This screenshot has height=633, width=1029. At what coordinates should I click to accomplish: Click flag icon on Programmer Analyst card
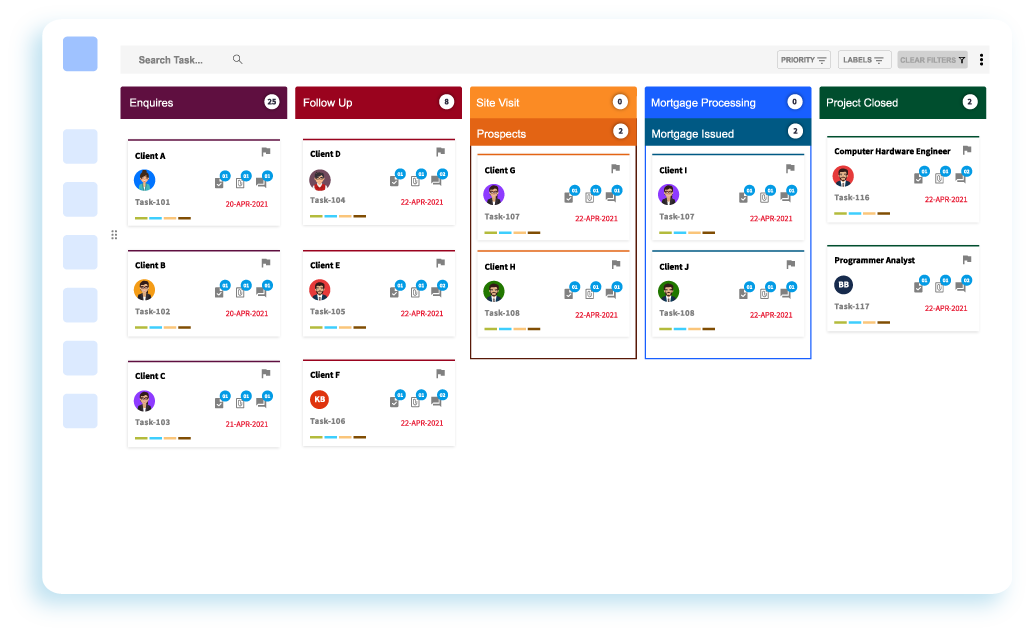(x=967, y=259)
